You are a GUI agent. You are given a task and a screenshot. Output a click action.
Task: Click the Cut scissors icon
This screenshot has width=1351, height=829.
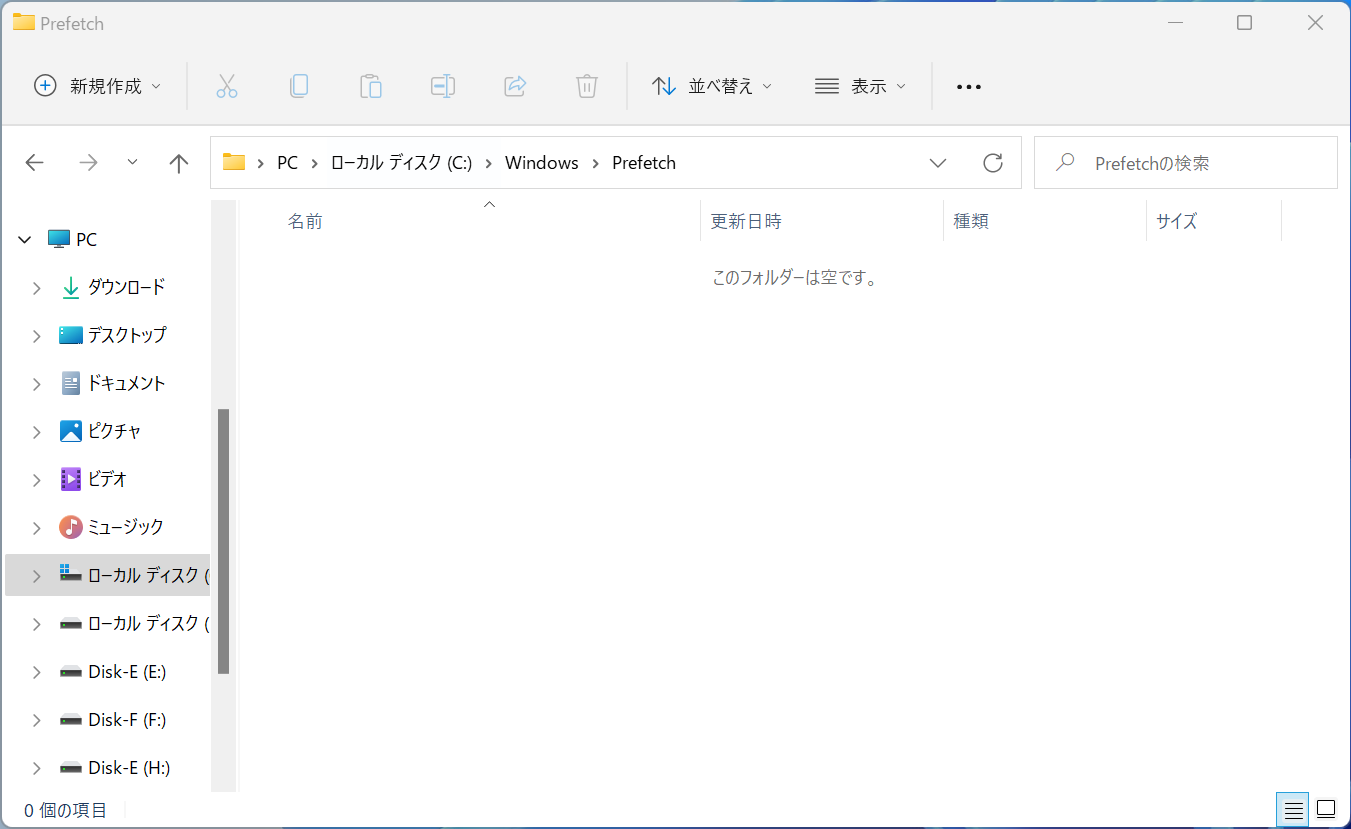pyautogui.click(x=227, y=86)
